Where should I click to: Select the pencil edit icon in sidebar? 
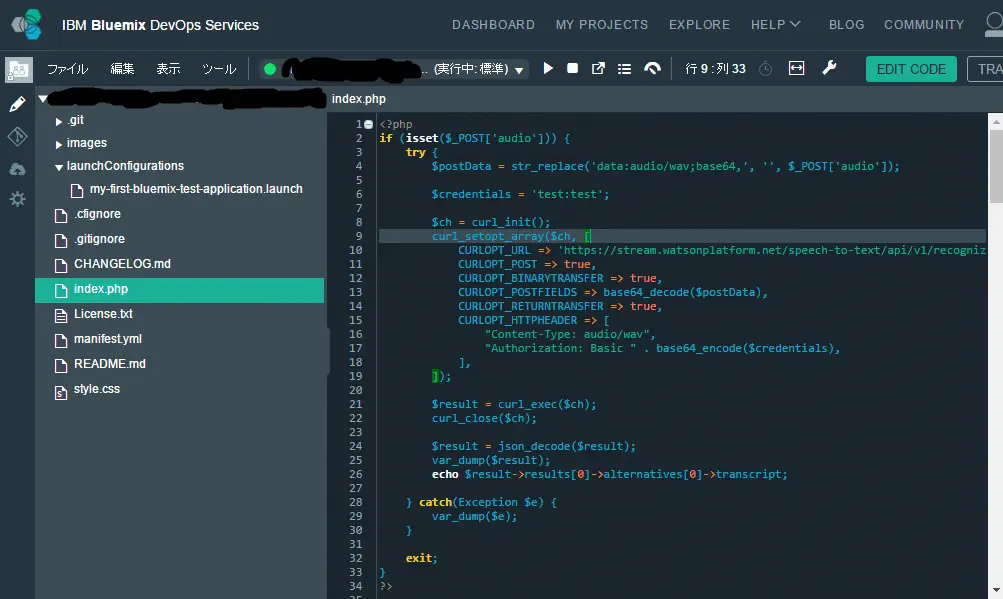17,104
